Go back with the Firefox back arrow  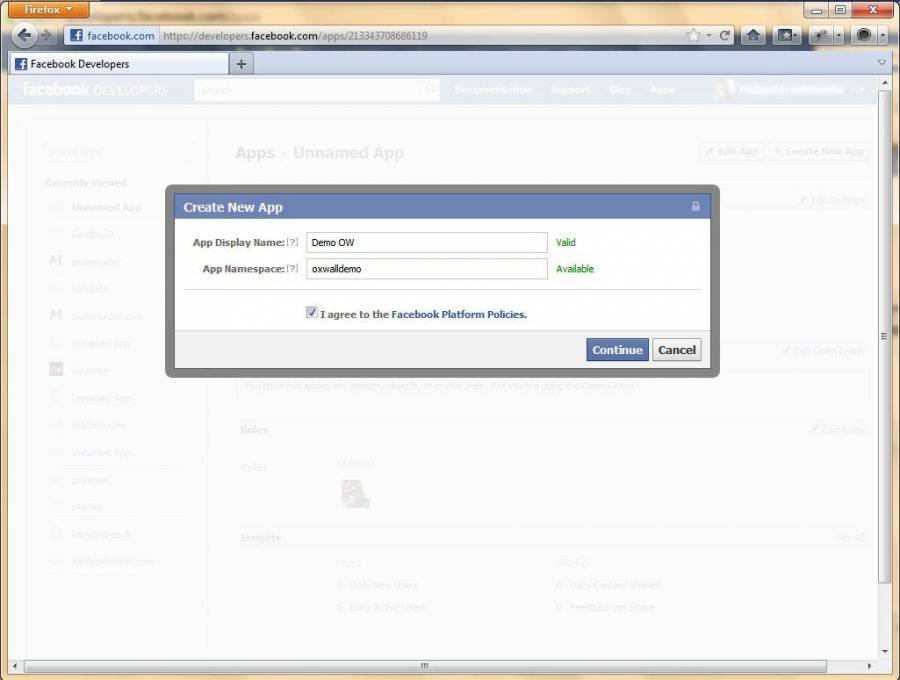click(24, 36)
